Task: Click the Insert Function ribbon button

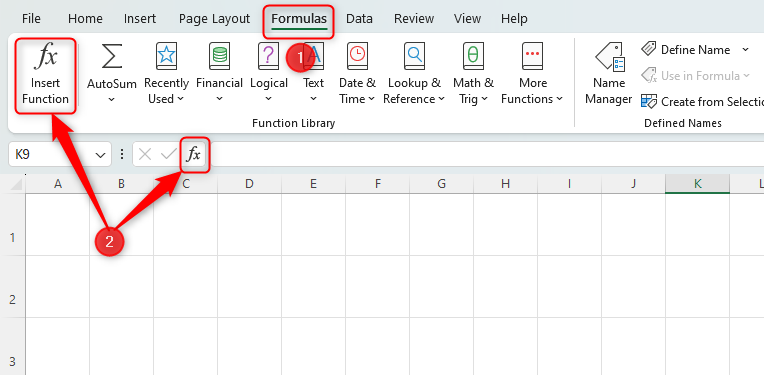Action: (46, 77)
